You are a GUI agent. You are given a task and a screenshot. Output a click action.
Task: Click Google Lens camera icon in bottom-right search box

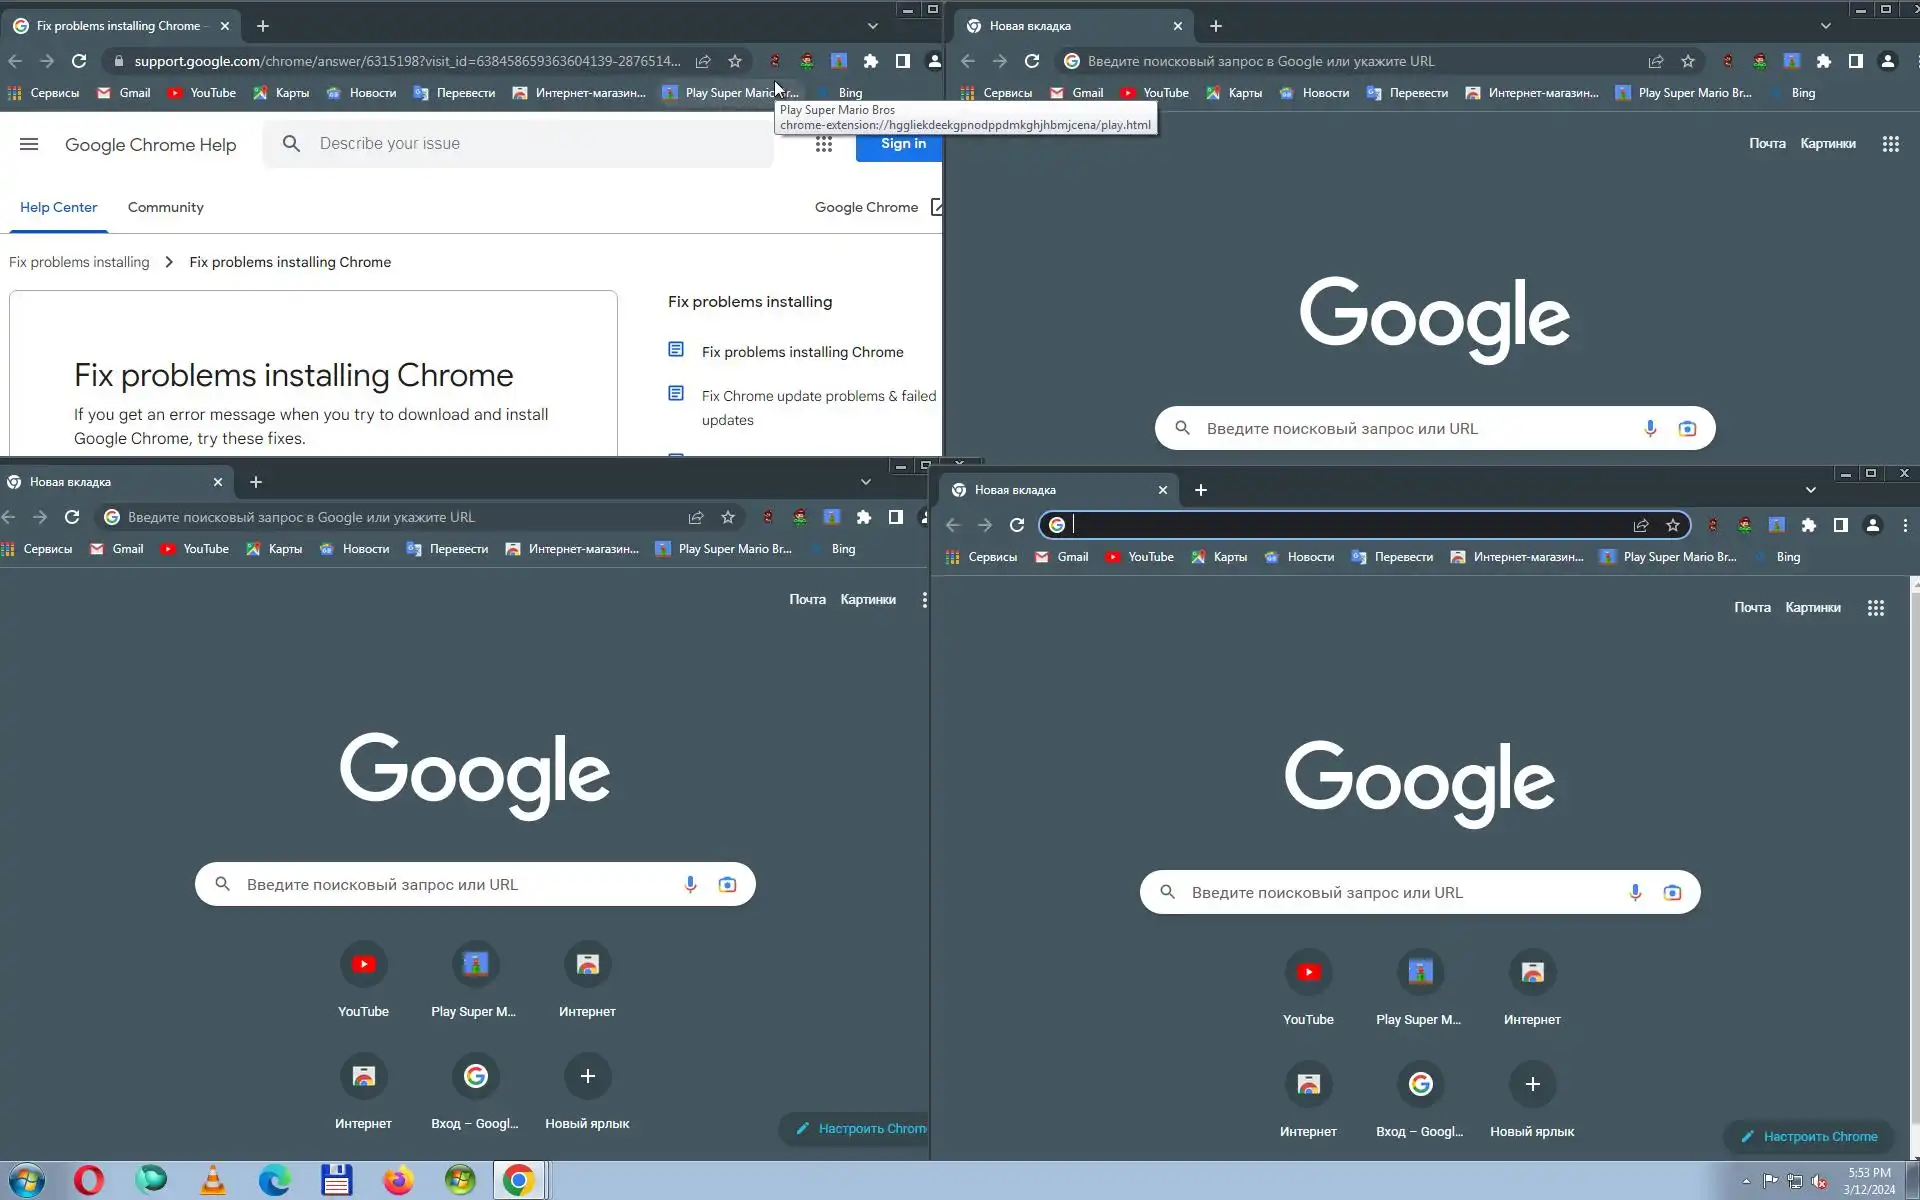[1672, 893]
